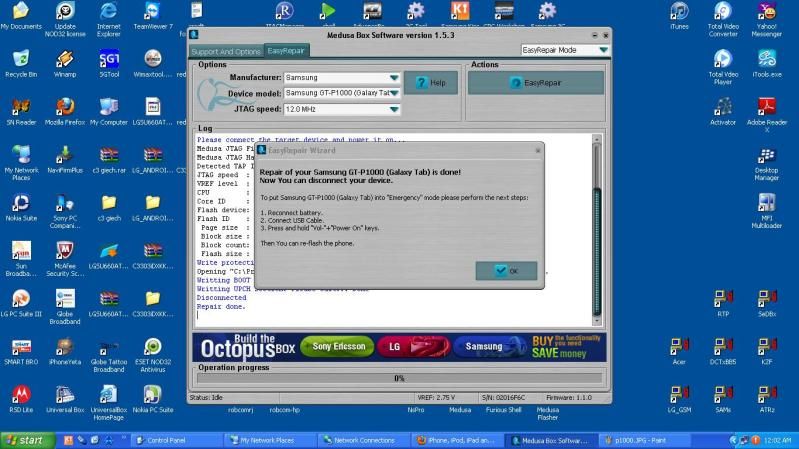Open Winamp desktop icon
The height and width of the screenshot is (449, 799).
[65, 64]
